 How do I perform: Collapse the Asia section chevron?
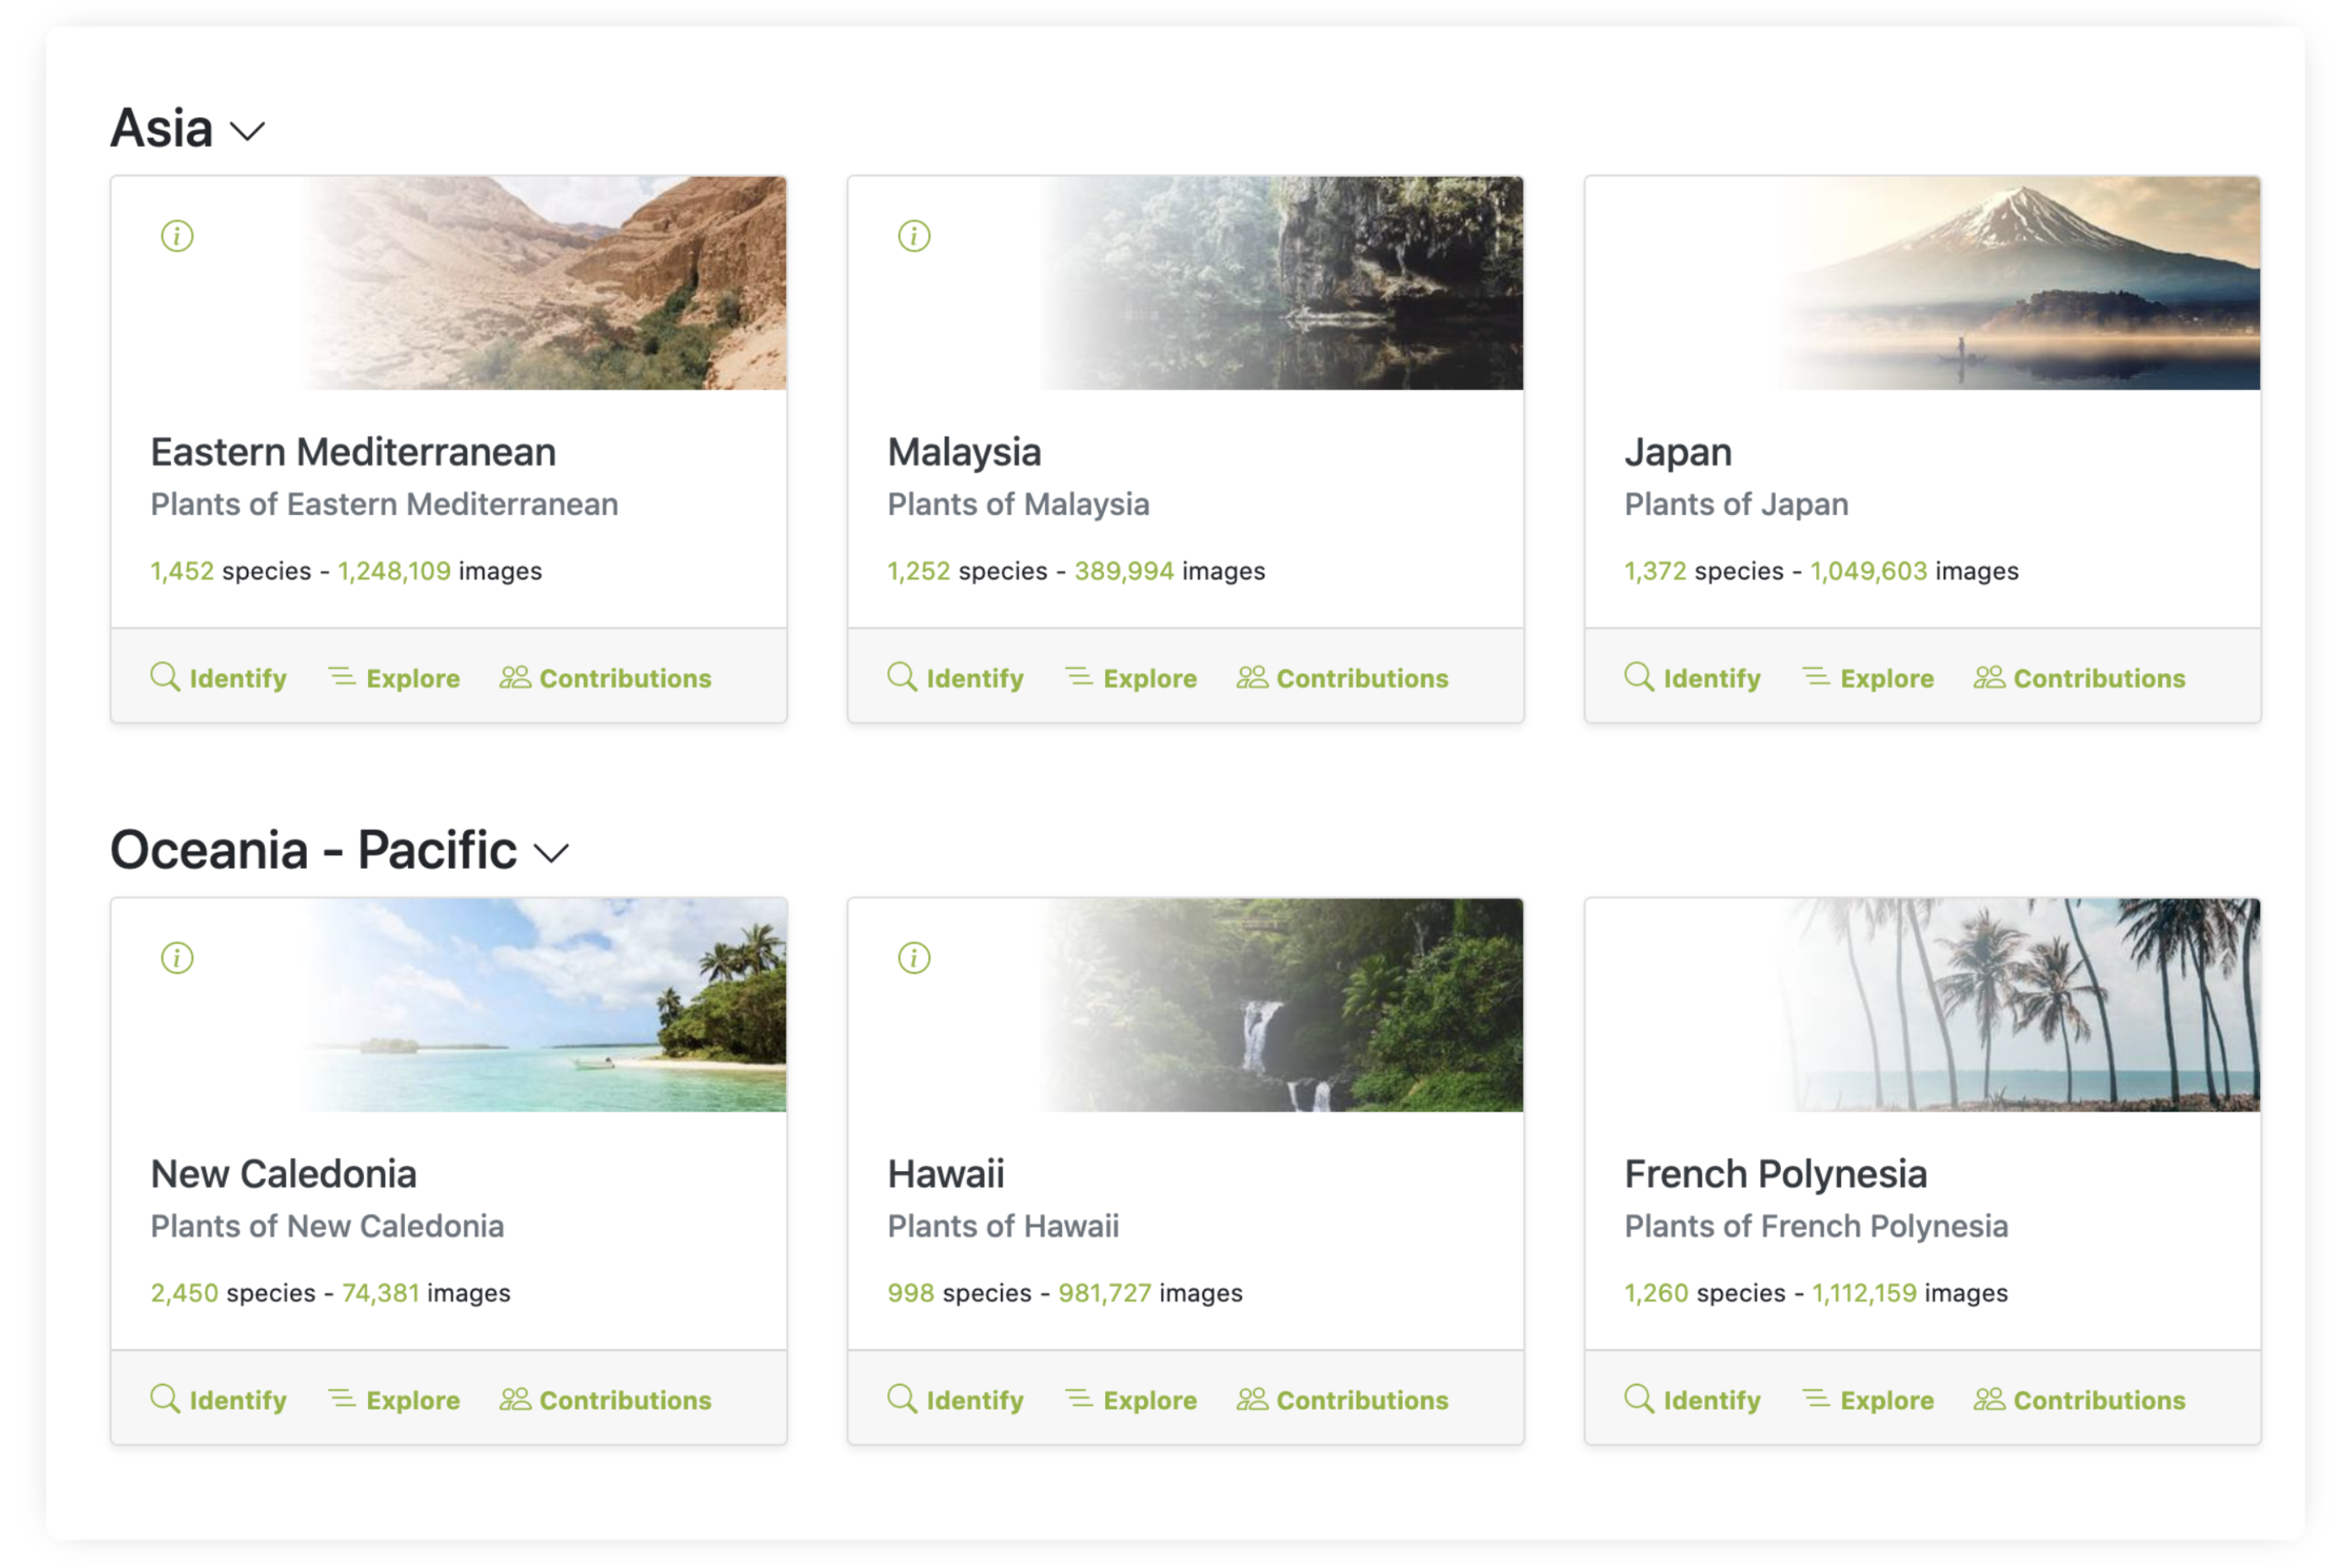[247, 132]
